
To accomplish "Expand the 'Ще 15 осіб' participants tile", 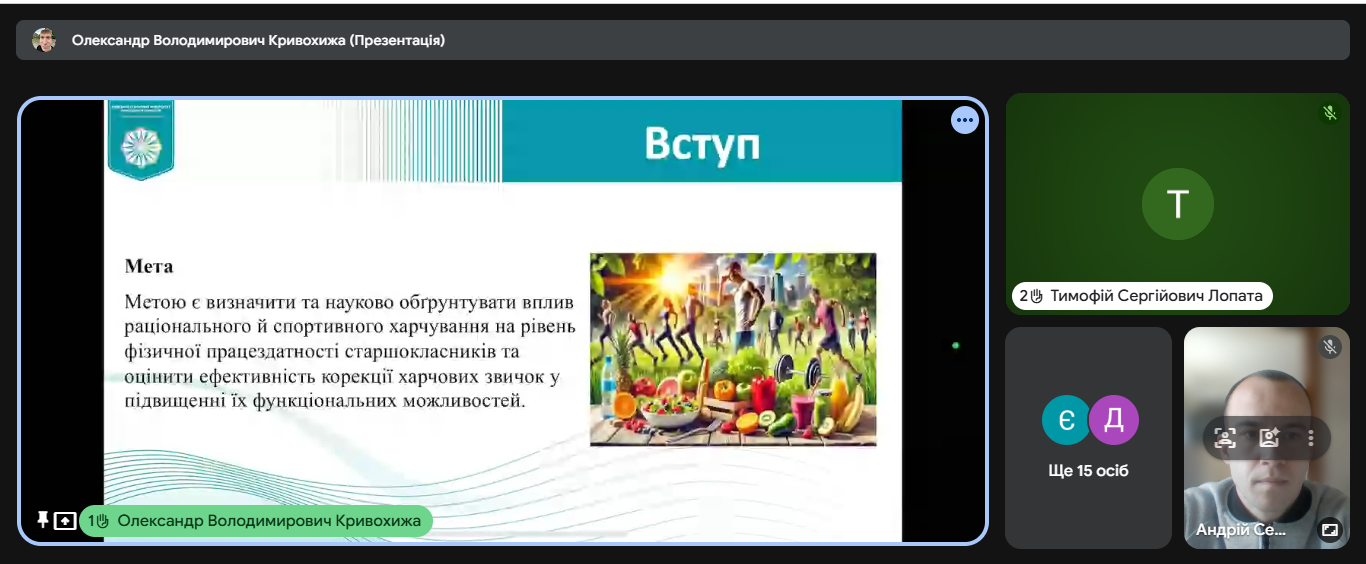I will 1088,471.
